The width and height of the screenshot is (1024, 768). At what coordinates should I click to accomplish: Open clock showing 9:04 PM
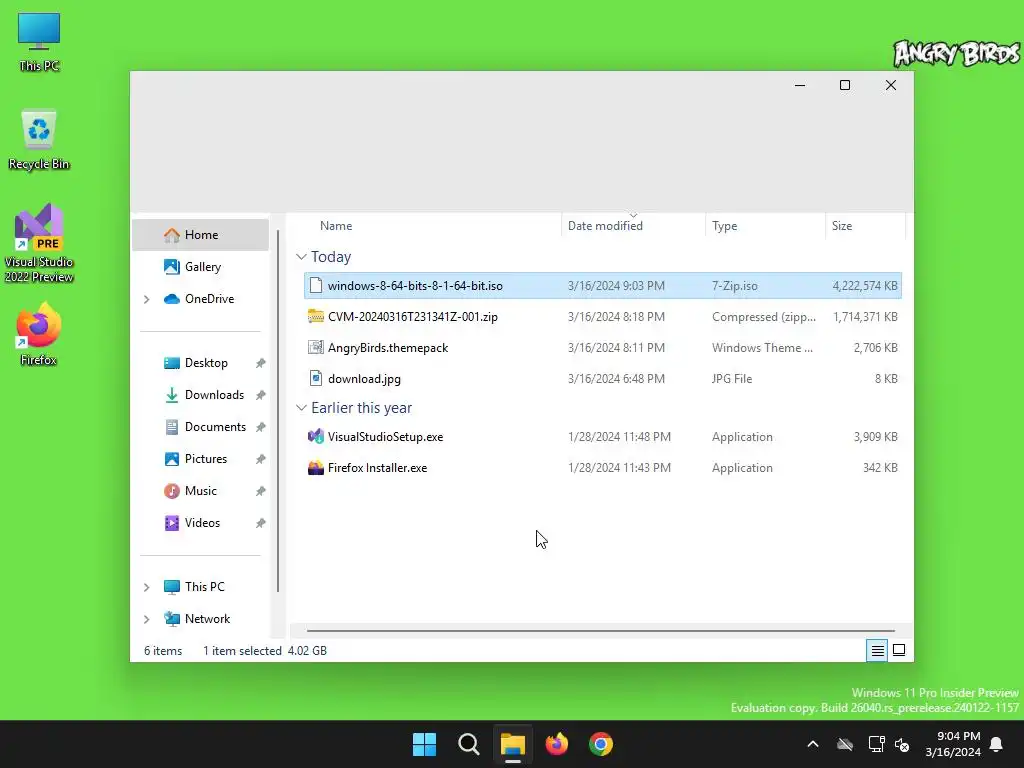tap(953, 744)
